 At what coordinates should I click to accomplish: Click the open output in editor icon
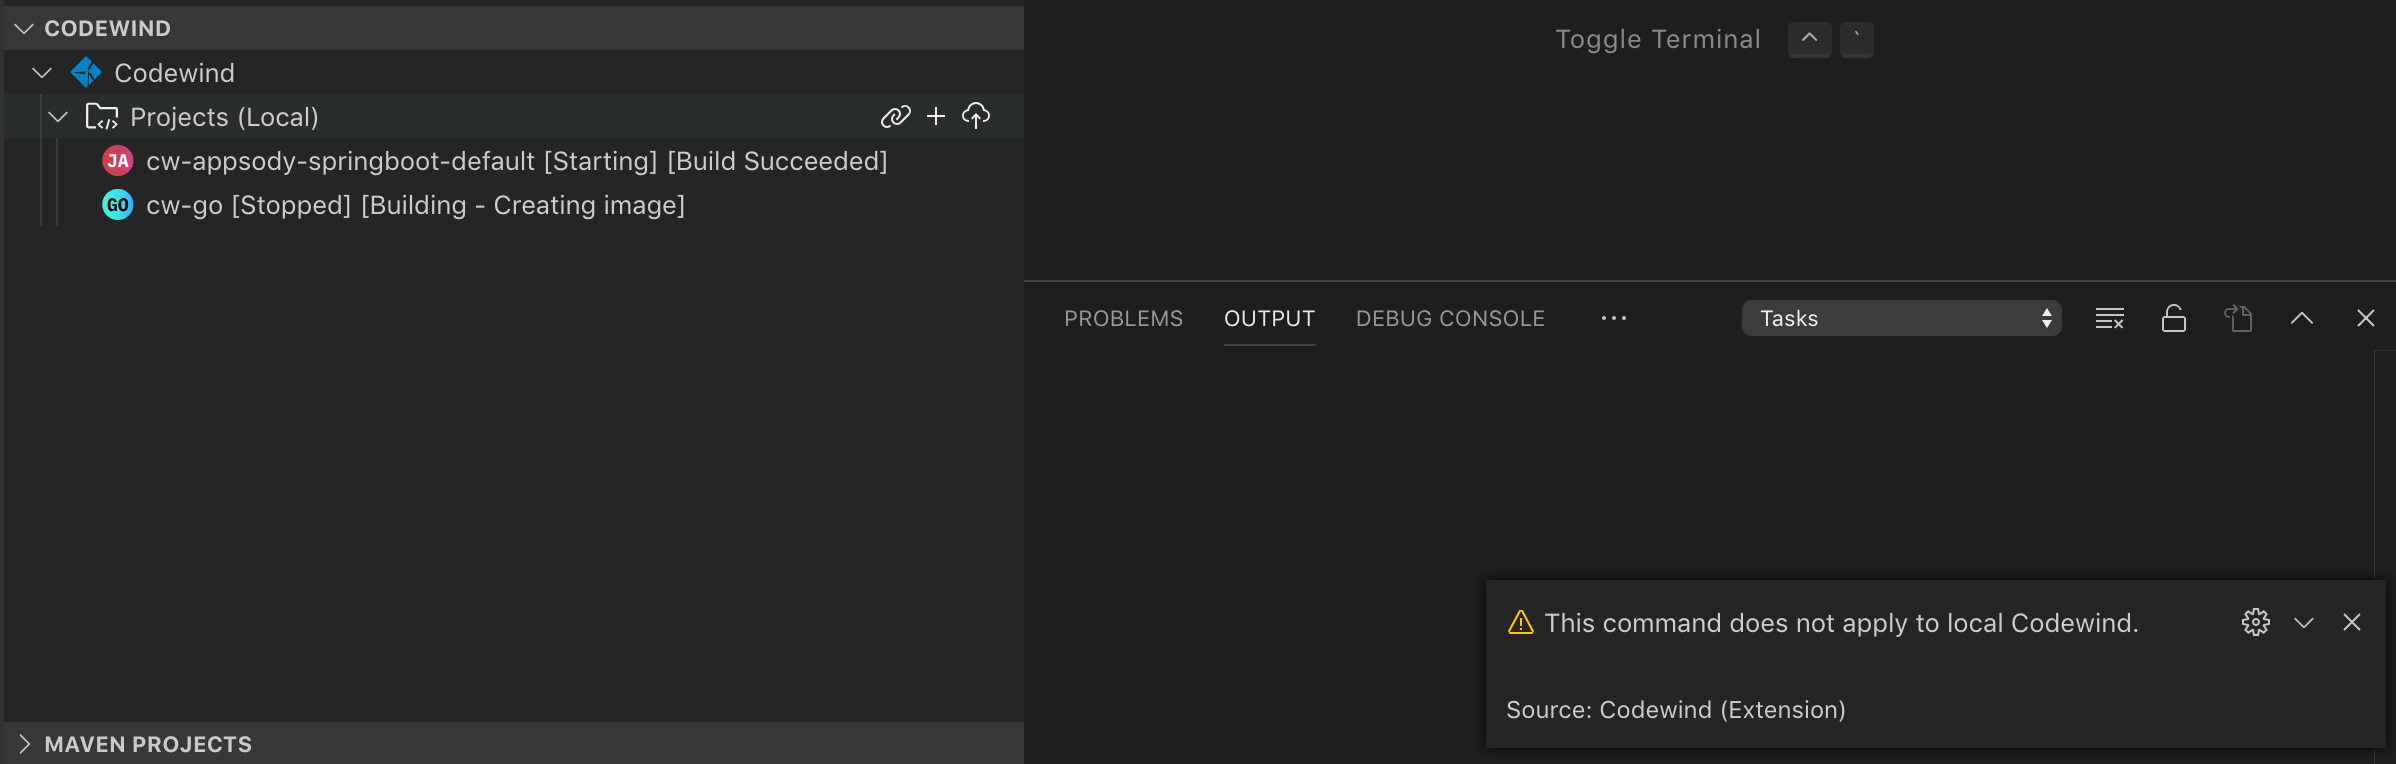(2238, 318)
